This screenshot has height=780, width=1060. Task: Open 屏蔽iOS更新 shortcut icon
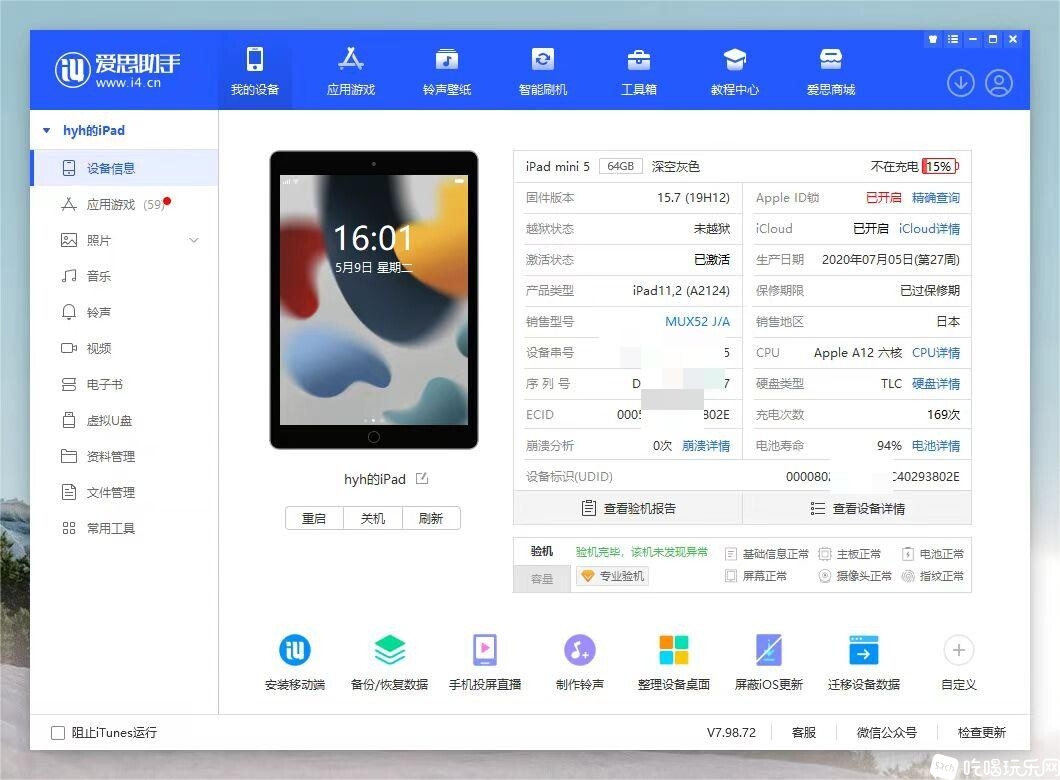[x=769, y=650]
